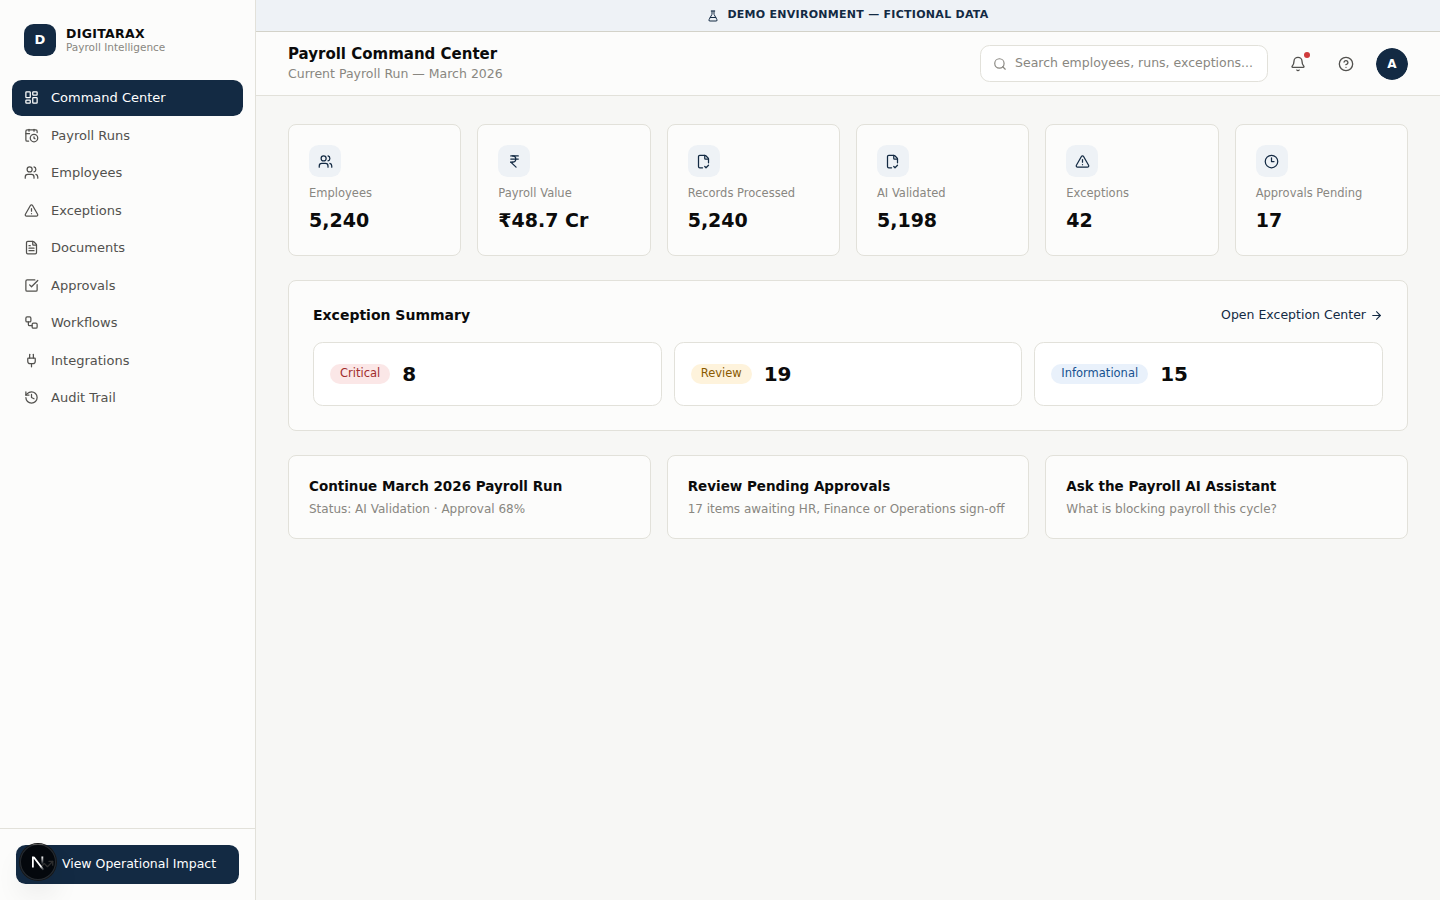Focus the search employees, runs field
This screenshot has height=900, width=1440.
pyautogui.click(x=1124, y=63)
